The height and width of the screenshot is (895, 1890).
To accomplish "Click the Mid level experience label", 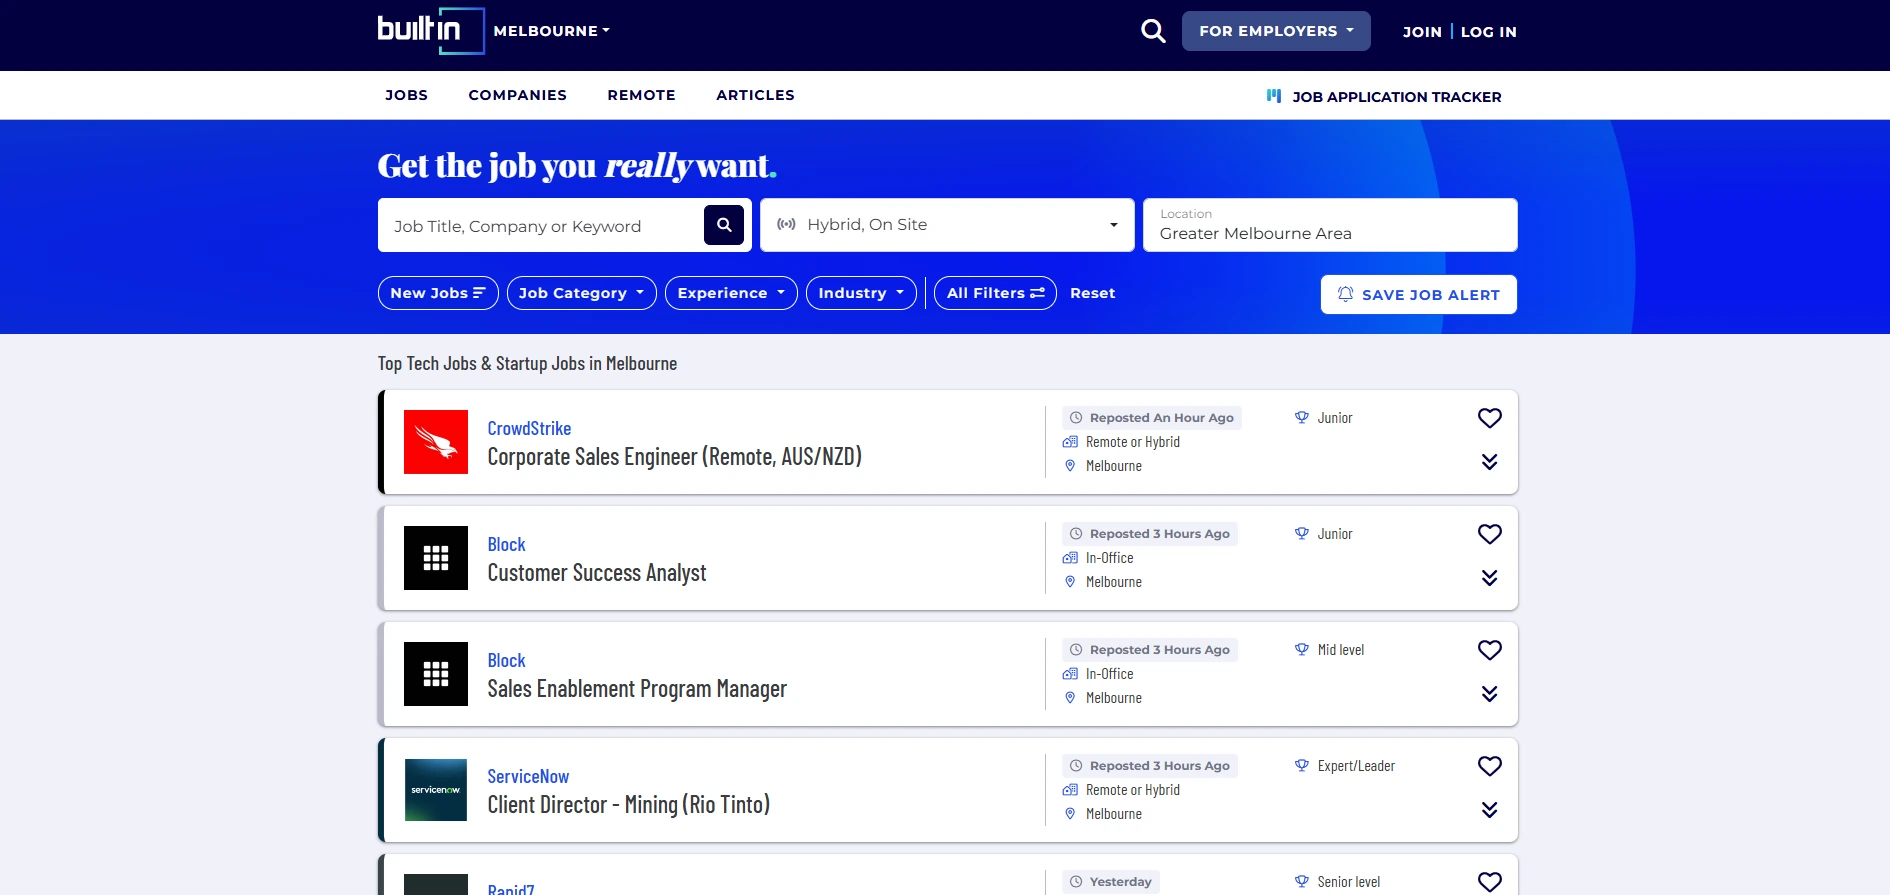I will [x=1341, y=650].
